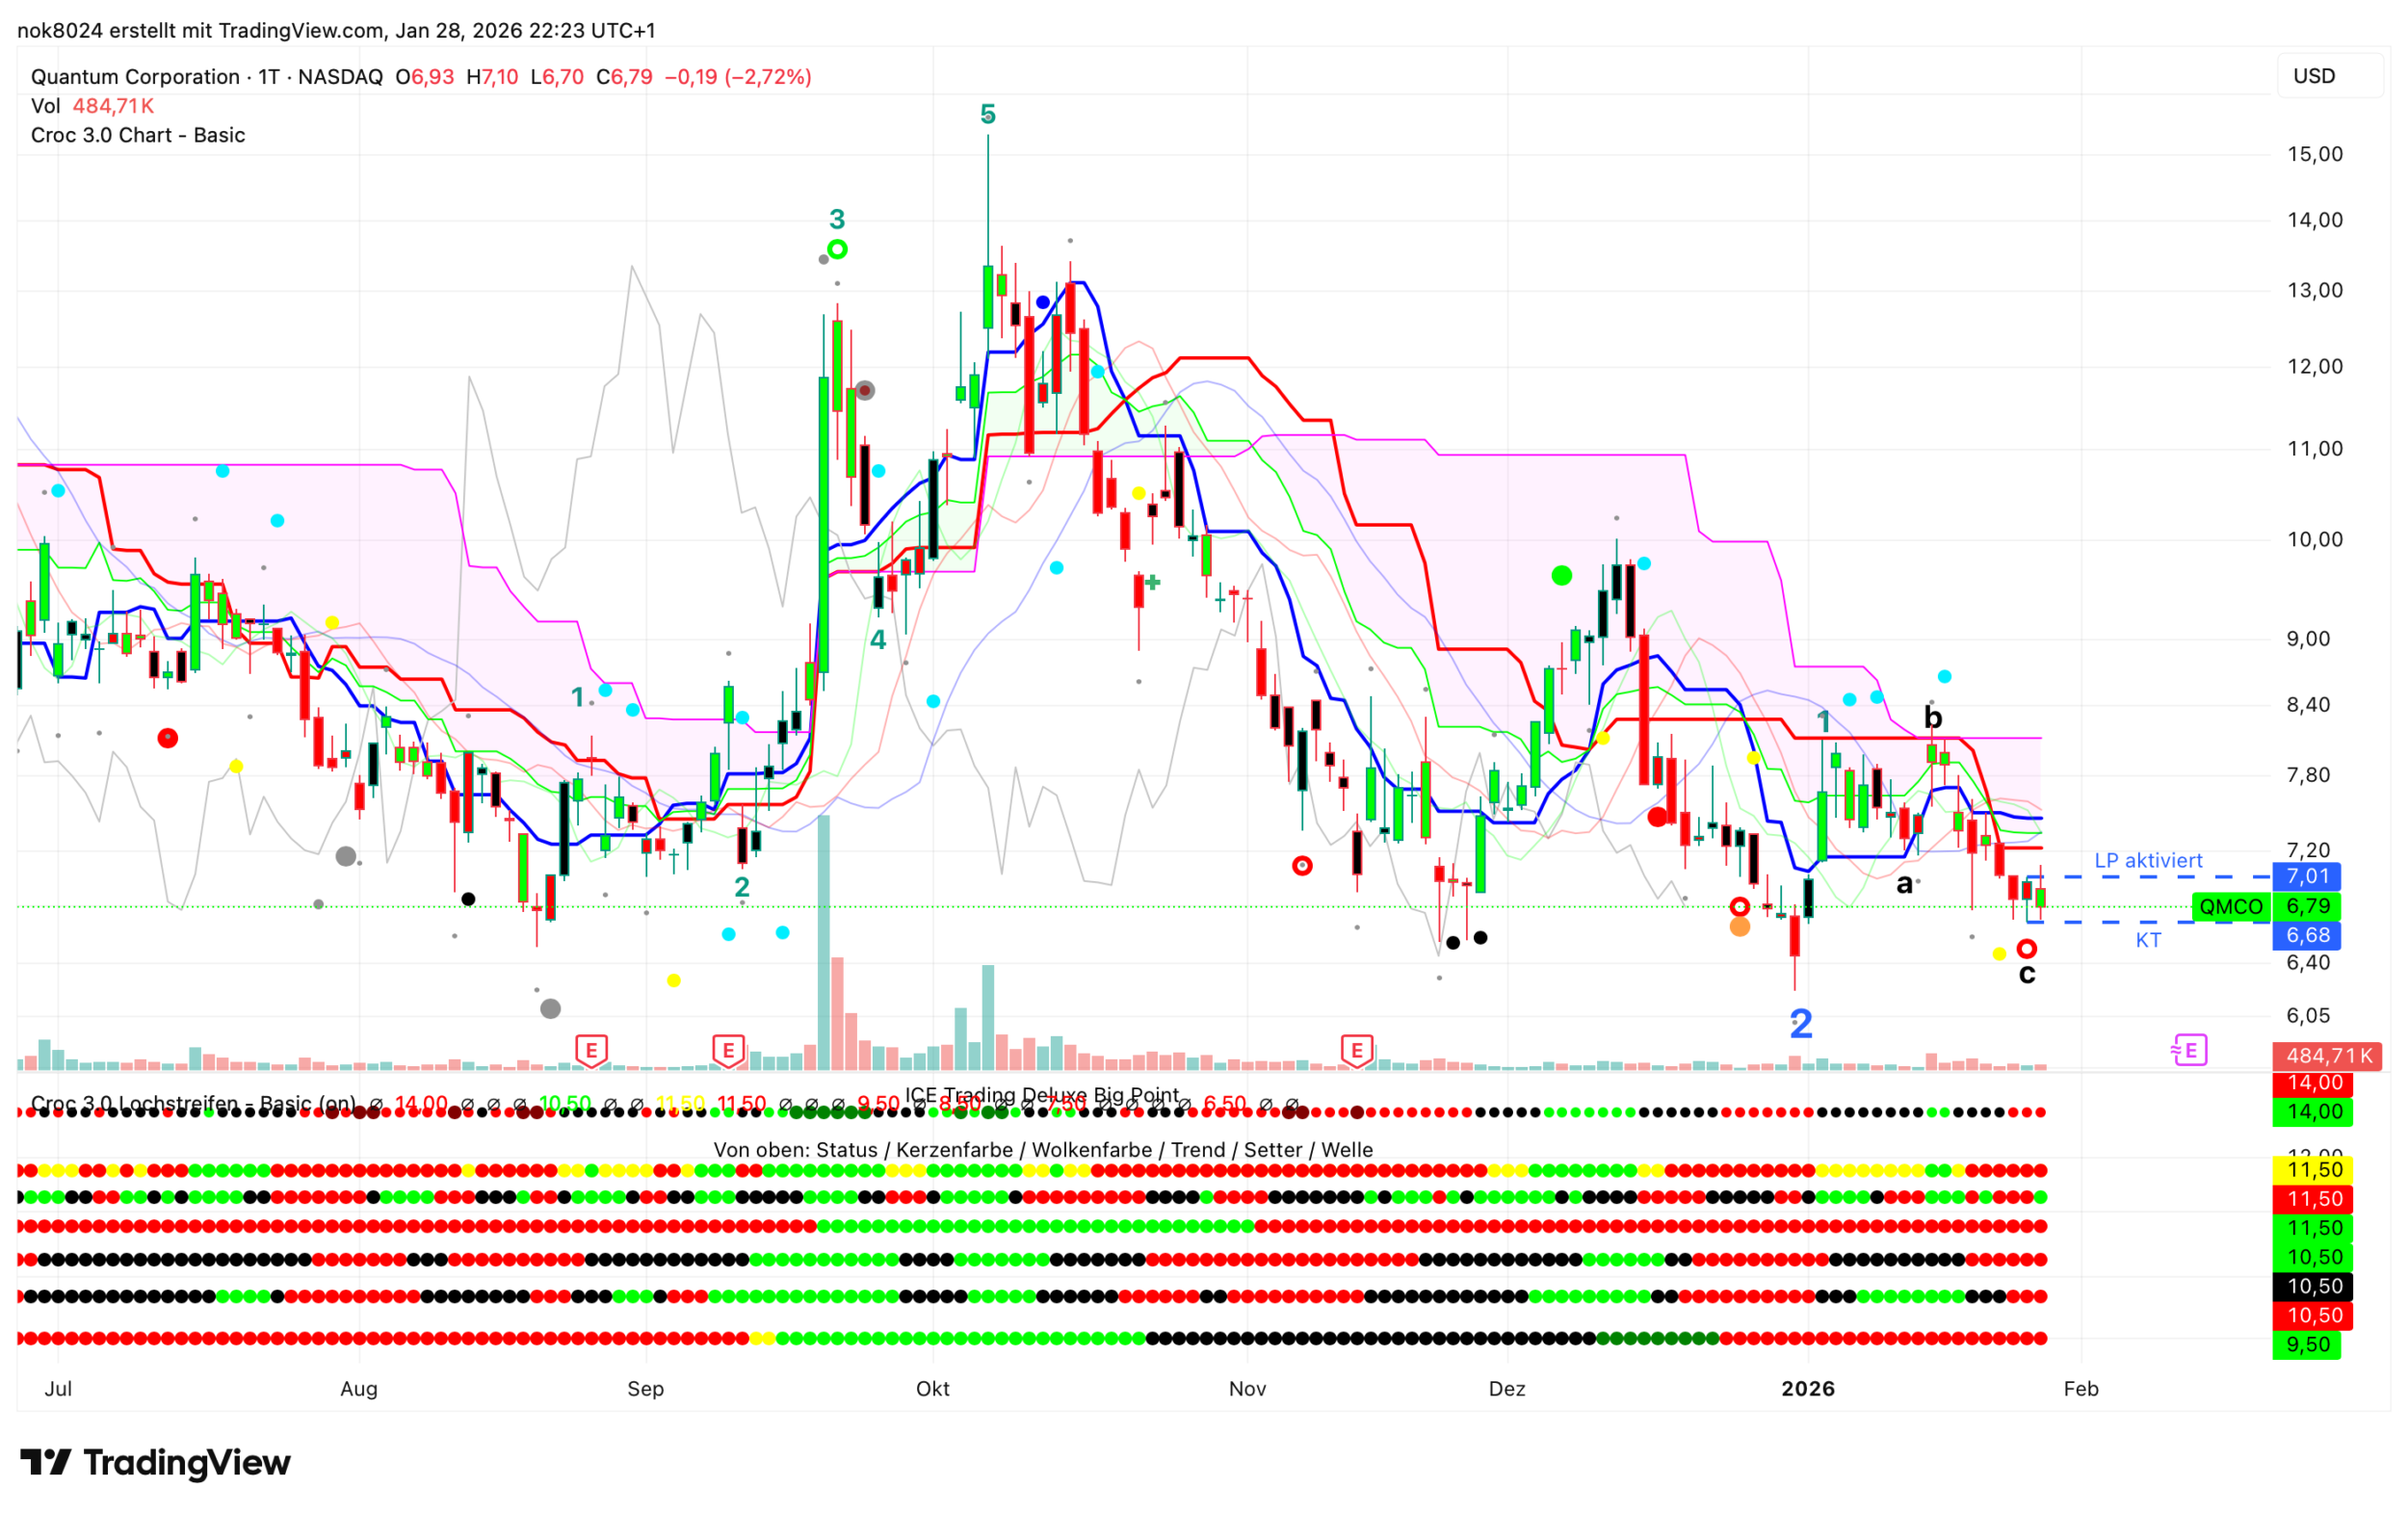Click the large blue wave 2 label
Screen dimensions: 2408x1514
[x=1800, y=1024]
